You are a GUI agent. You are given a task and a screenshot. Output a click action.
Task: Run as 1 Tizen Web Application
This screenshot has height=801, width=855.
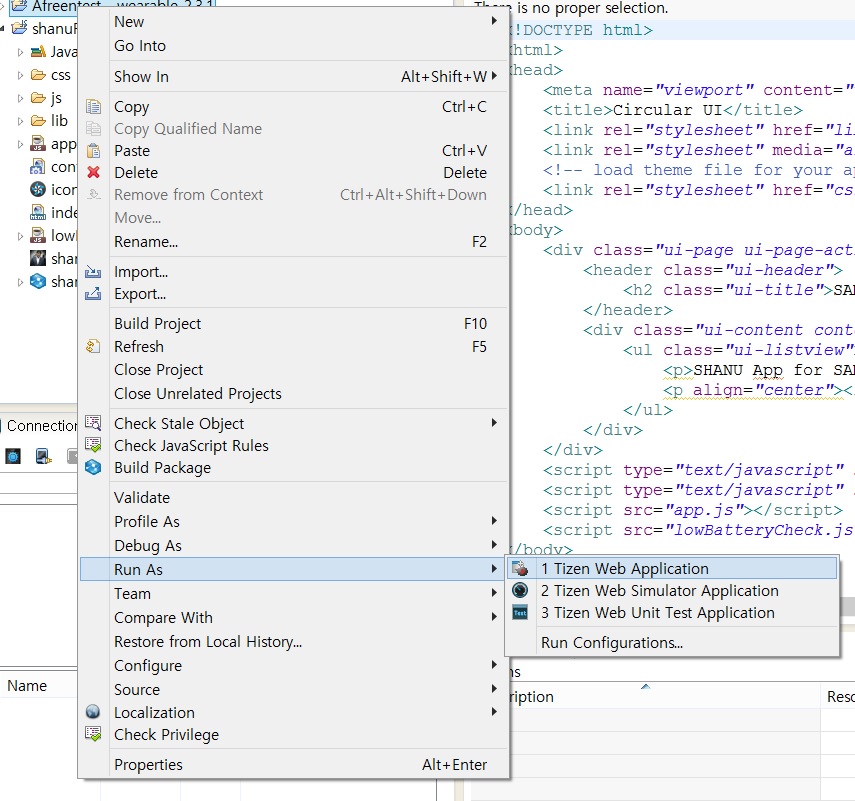point(672,568)
